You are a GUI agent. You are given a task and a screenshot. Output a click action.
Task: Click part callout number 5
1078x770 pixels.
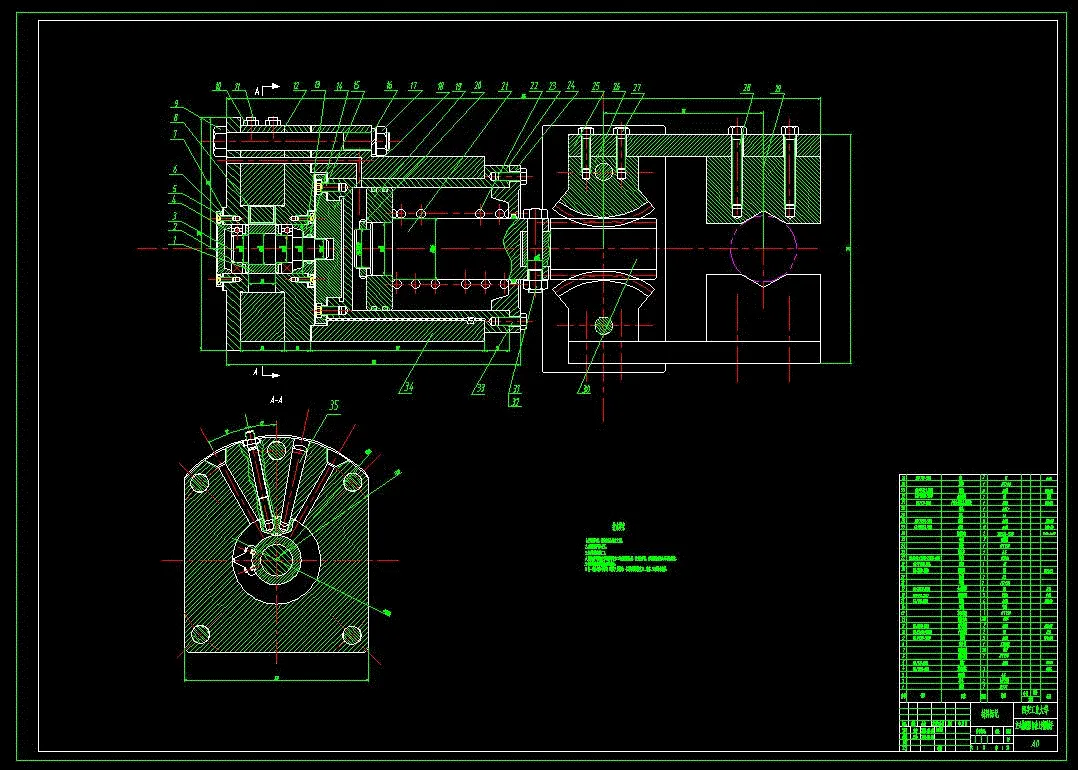coord(175,189)
